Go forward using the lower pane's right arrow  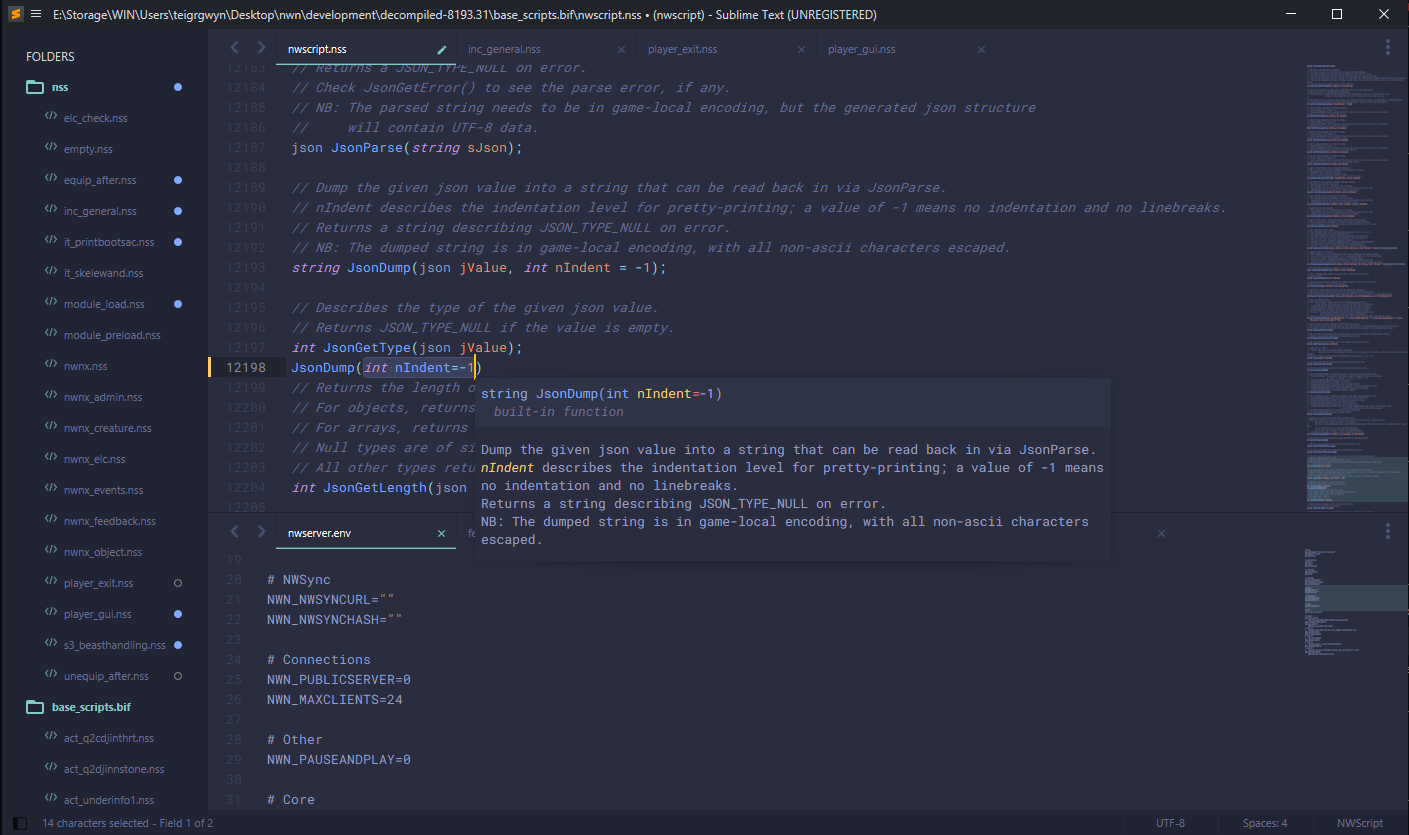[x=261, y=532]
